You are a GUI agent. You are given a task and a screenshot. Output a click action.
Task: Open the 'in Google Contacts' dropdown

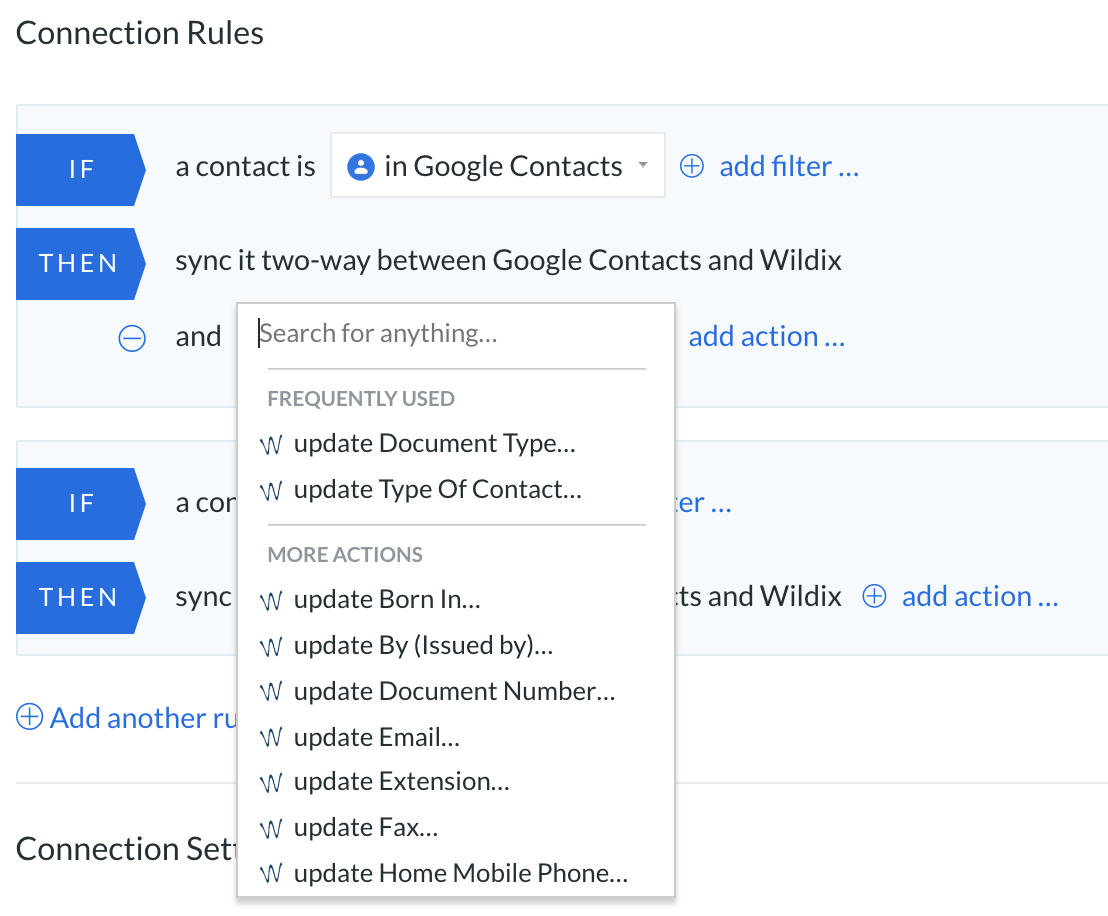(497, 165)
